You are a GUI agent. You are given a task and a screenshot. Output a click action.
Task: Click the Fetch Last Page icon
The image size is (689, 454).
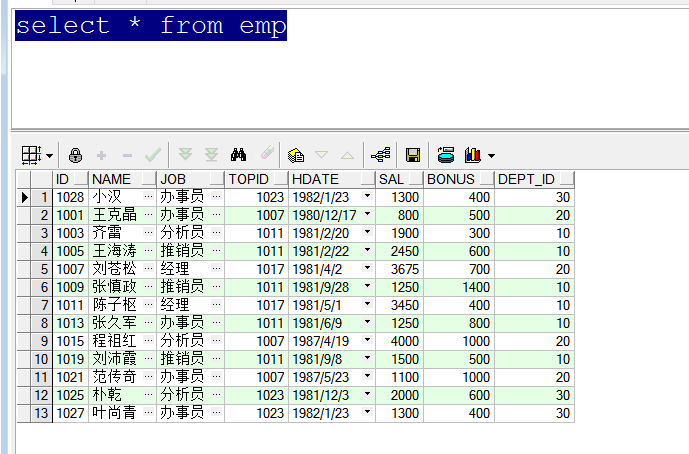point(211,155)
